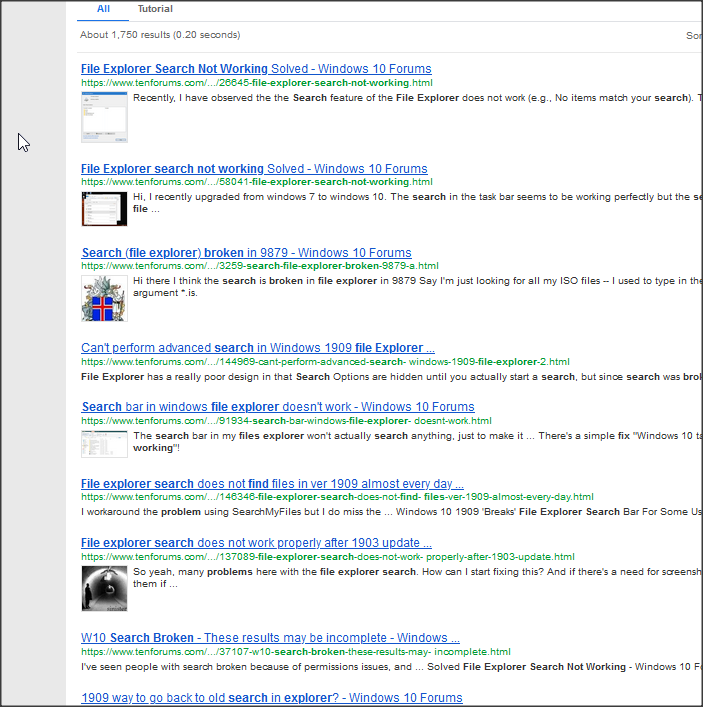
Task: Open 'File explorer search does not find files' link
Action: 272,484
